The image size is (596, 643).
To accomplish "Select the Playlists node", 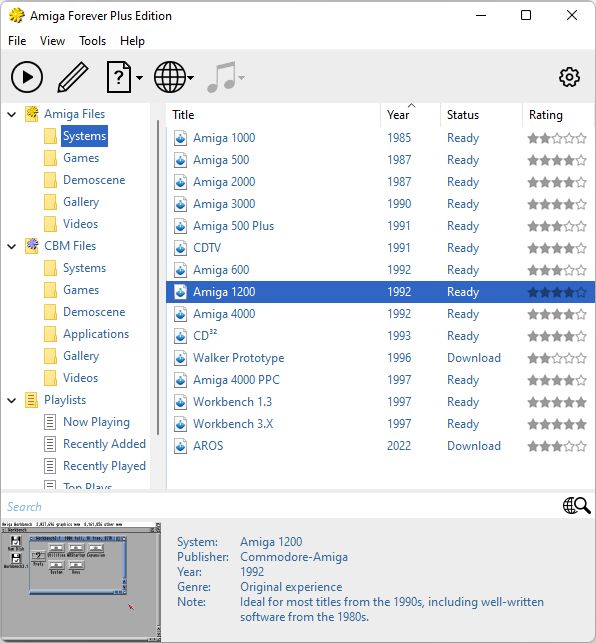I will [65, 400].
